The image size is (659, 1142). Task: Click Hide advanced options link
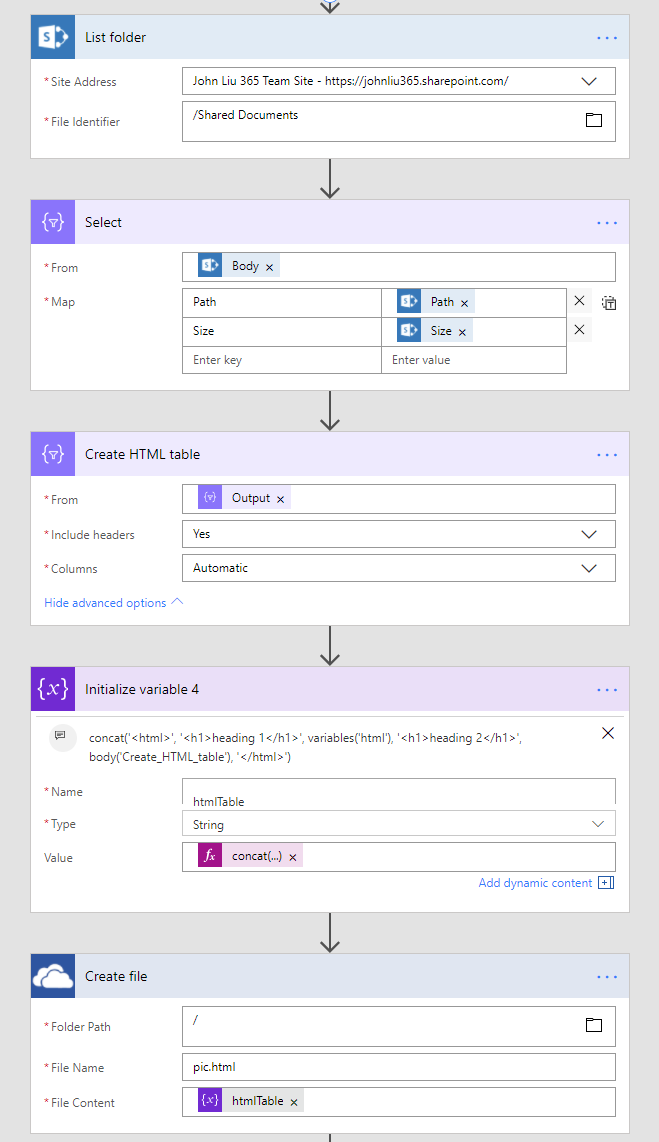(x=114, y=603)
